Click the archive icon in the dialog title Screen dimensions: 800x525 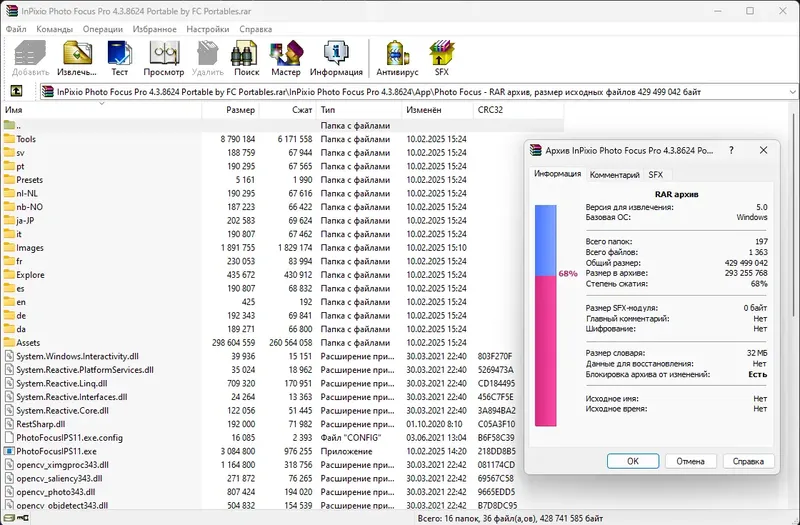tap(536, 150)
